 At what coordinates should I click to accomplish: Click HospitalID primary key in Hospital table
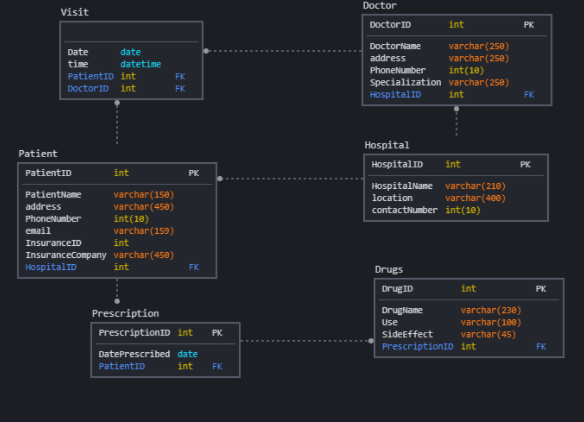coord(397,165)
